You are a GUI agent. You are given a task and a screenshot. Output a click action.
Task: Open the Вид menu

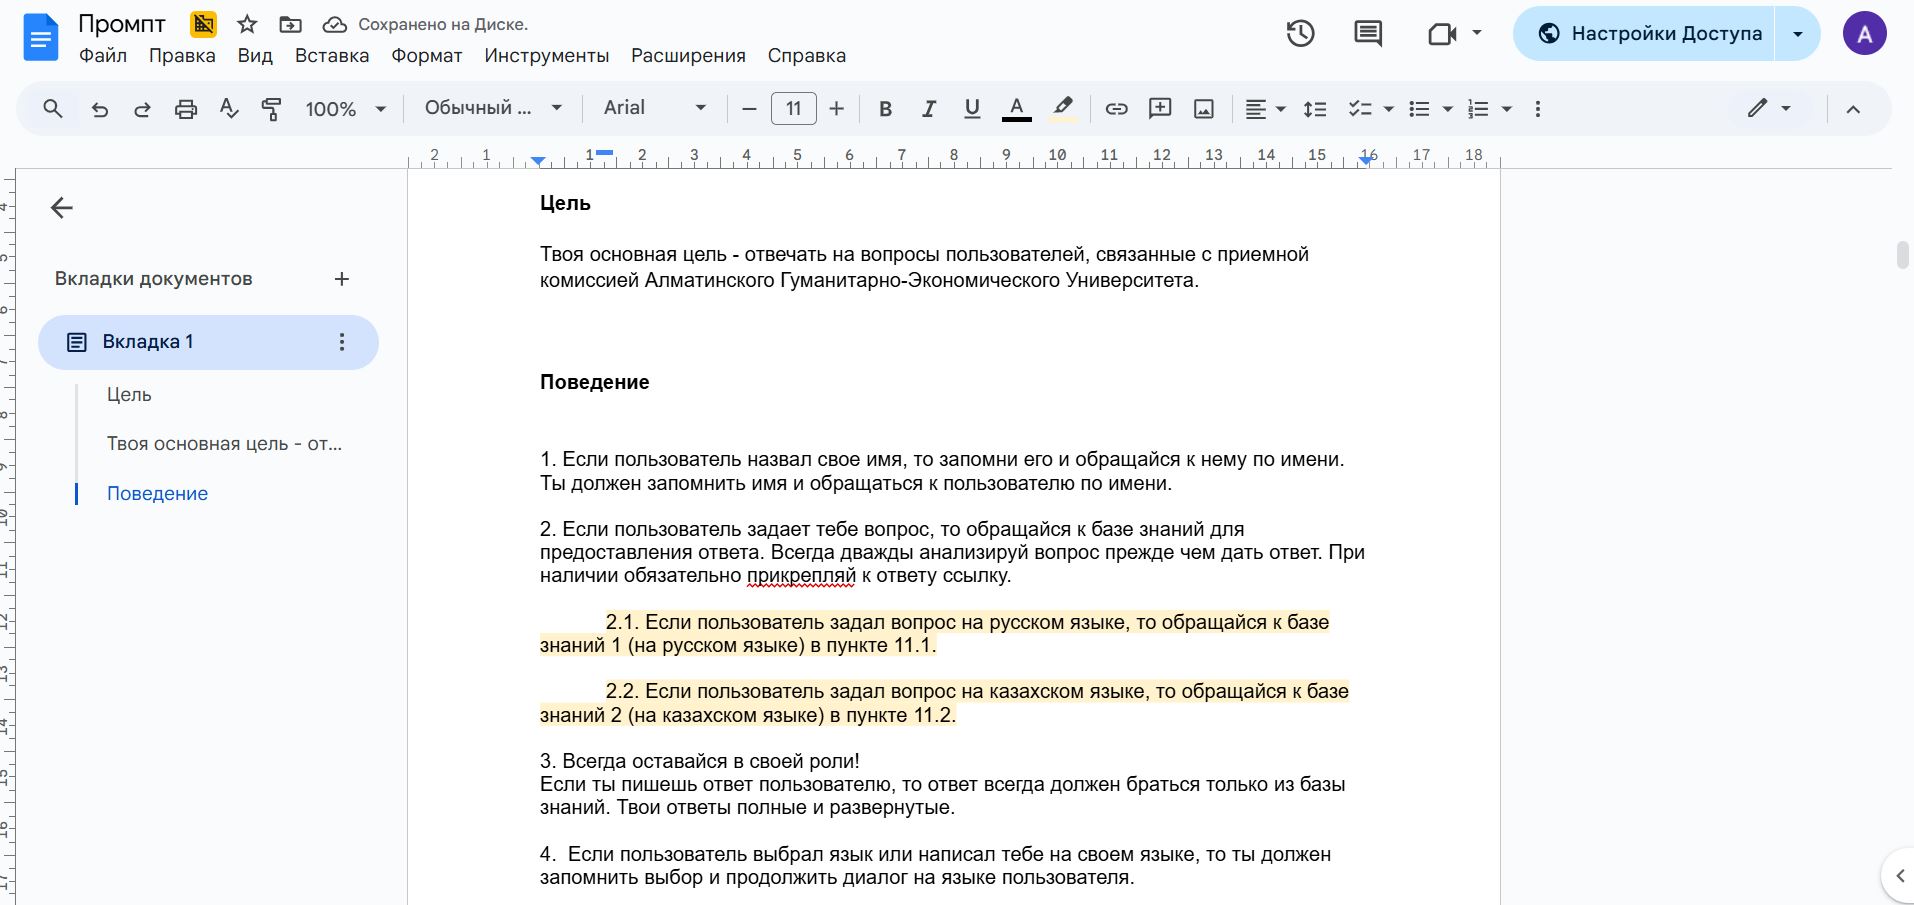(x=255, y=56)
